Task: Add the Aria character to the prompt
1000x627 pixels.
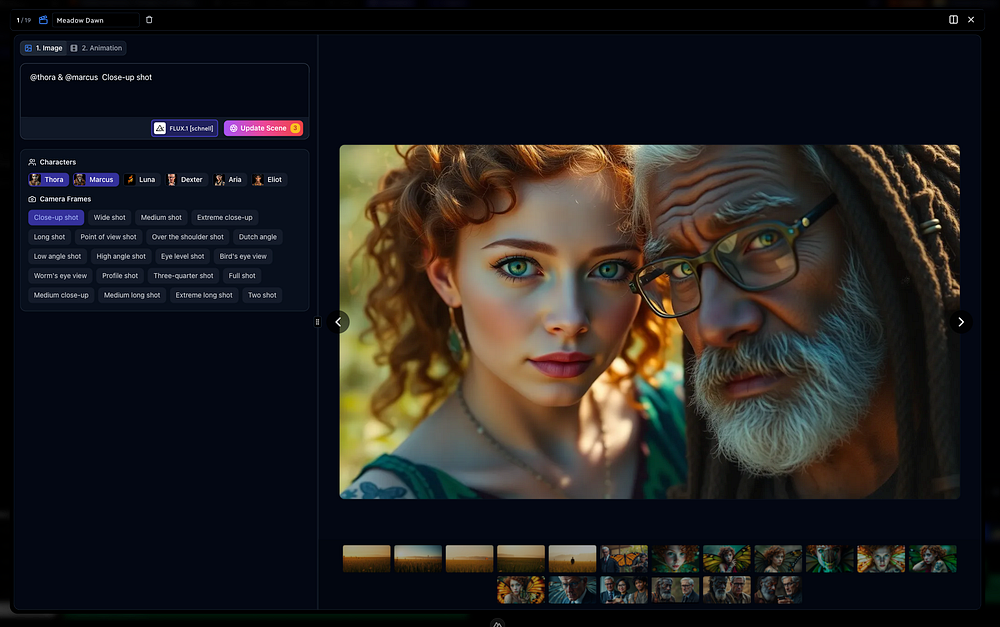Action: click(x=229, y=180)
